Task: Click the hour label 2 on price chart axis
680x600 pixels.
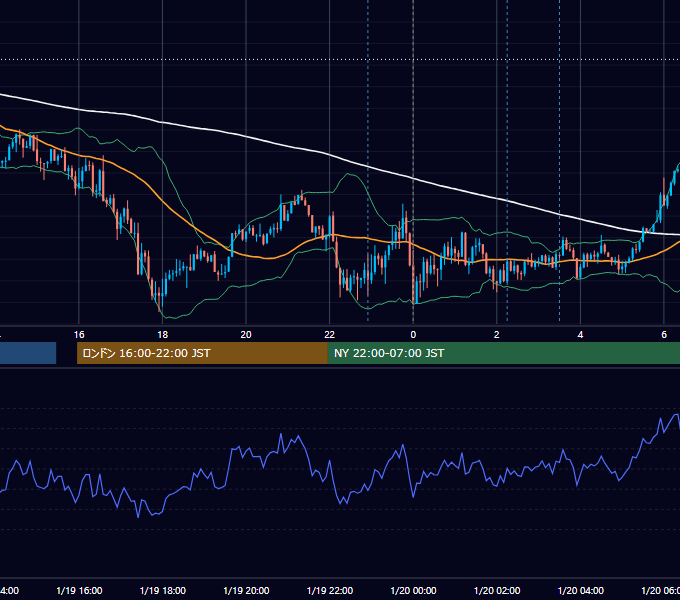Action: [497, 335]
